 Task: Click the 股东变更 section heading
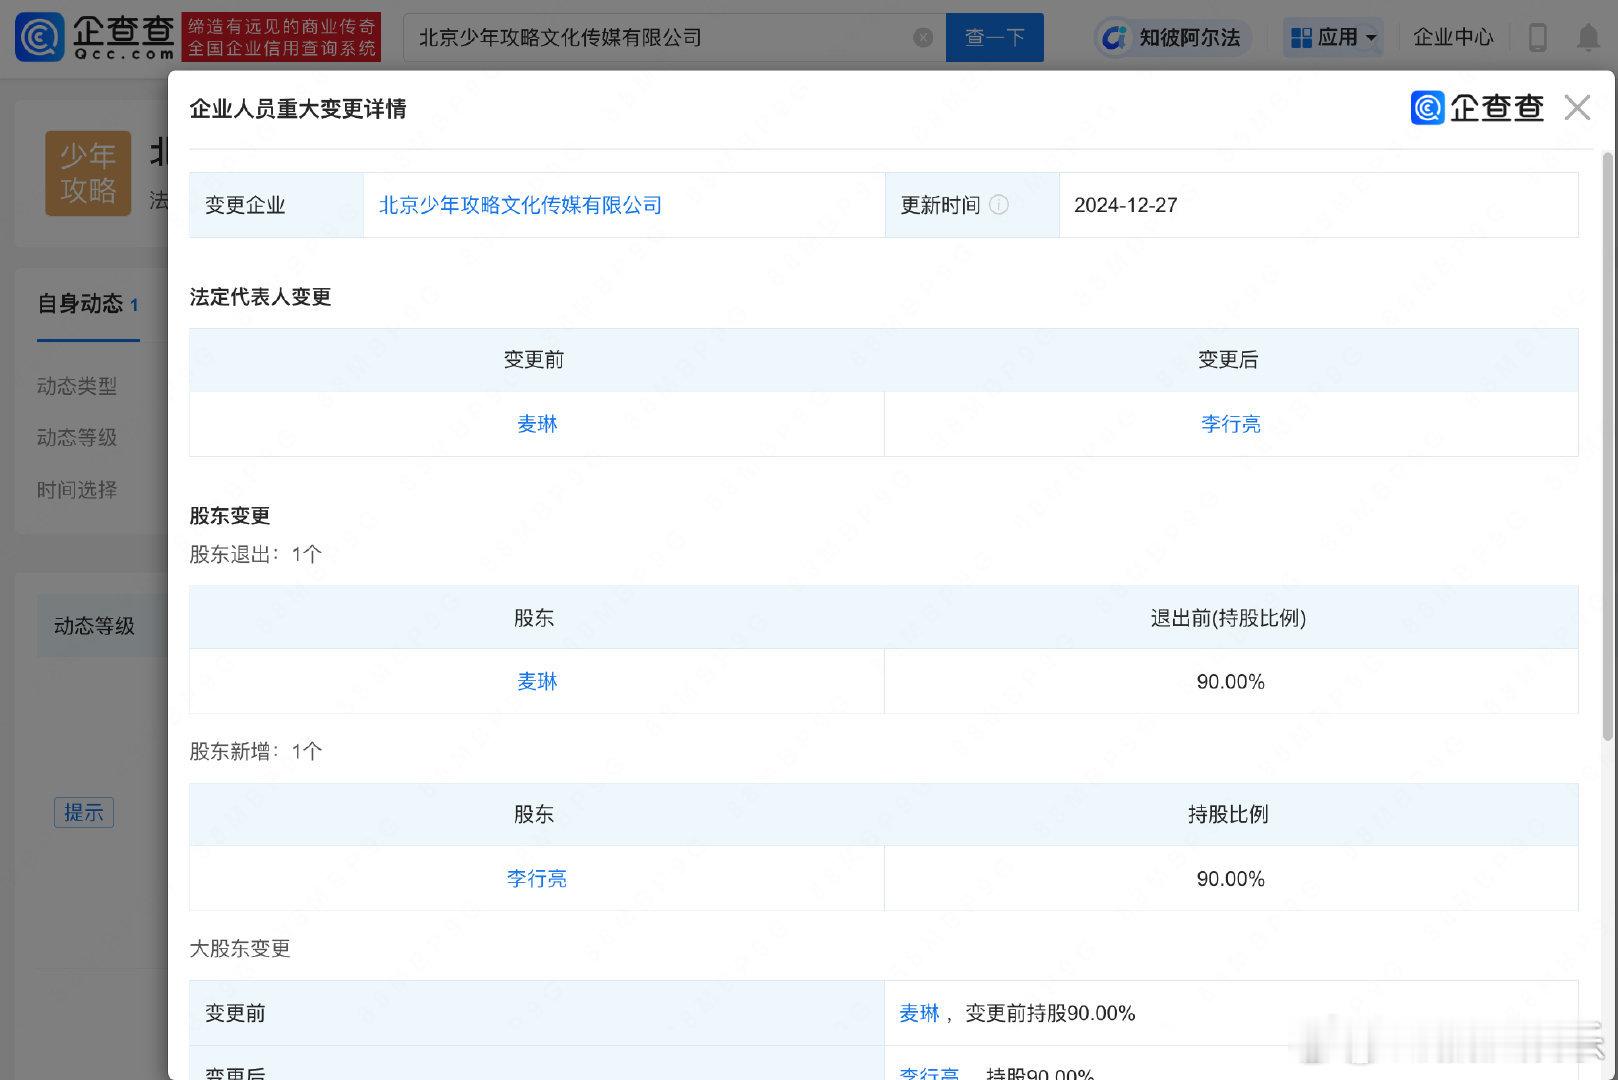tap(230, 516)
